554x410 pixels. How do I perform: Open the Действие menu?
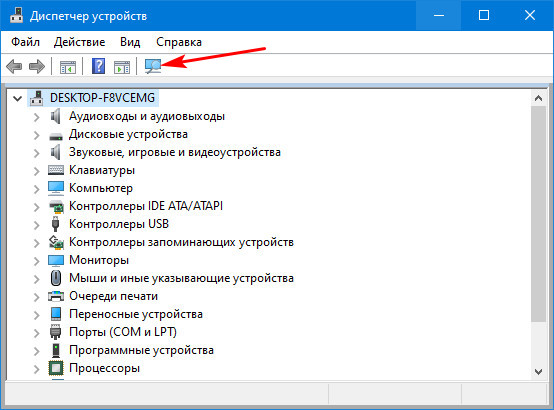coord(79,42)
